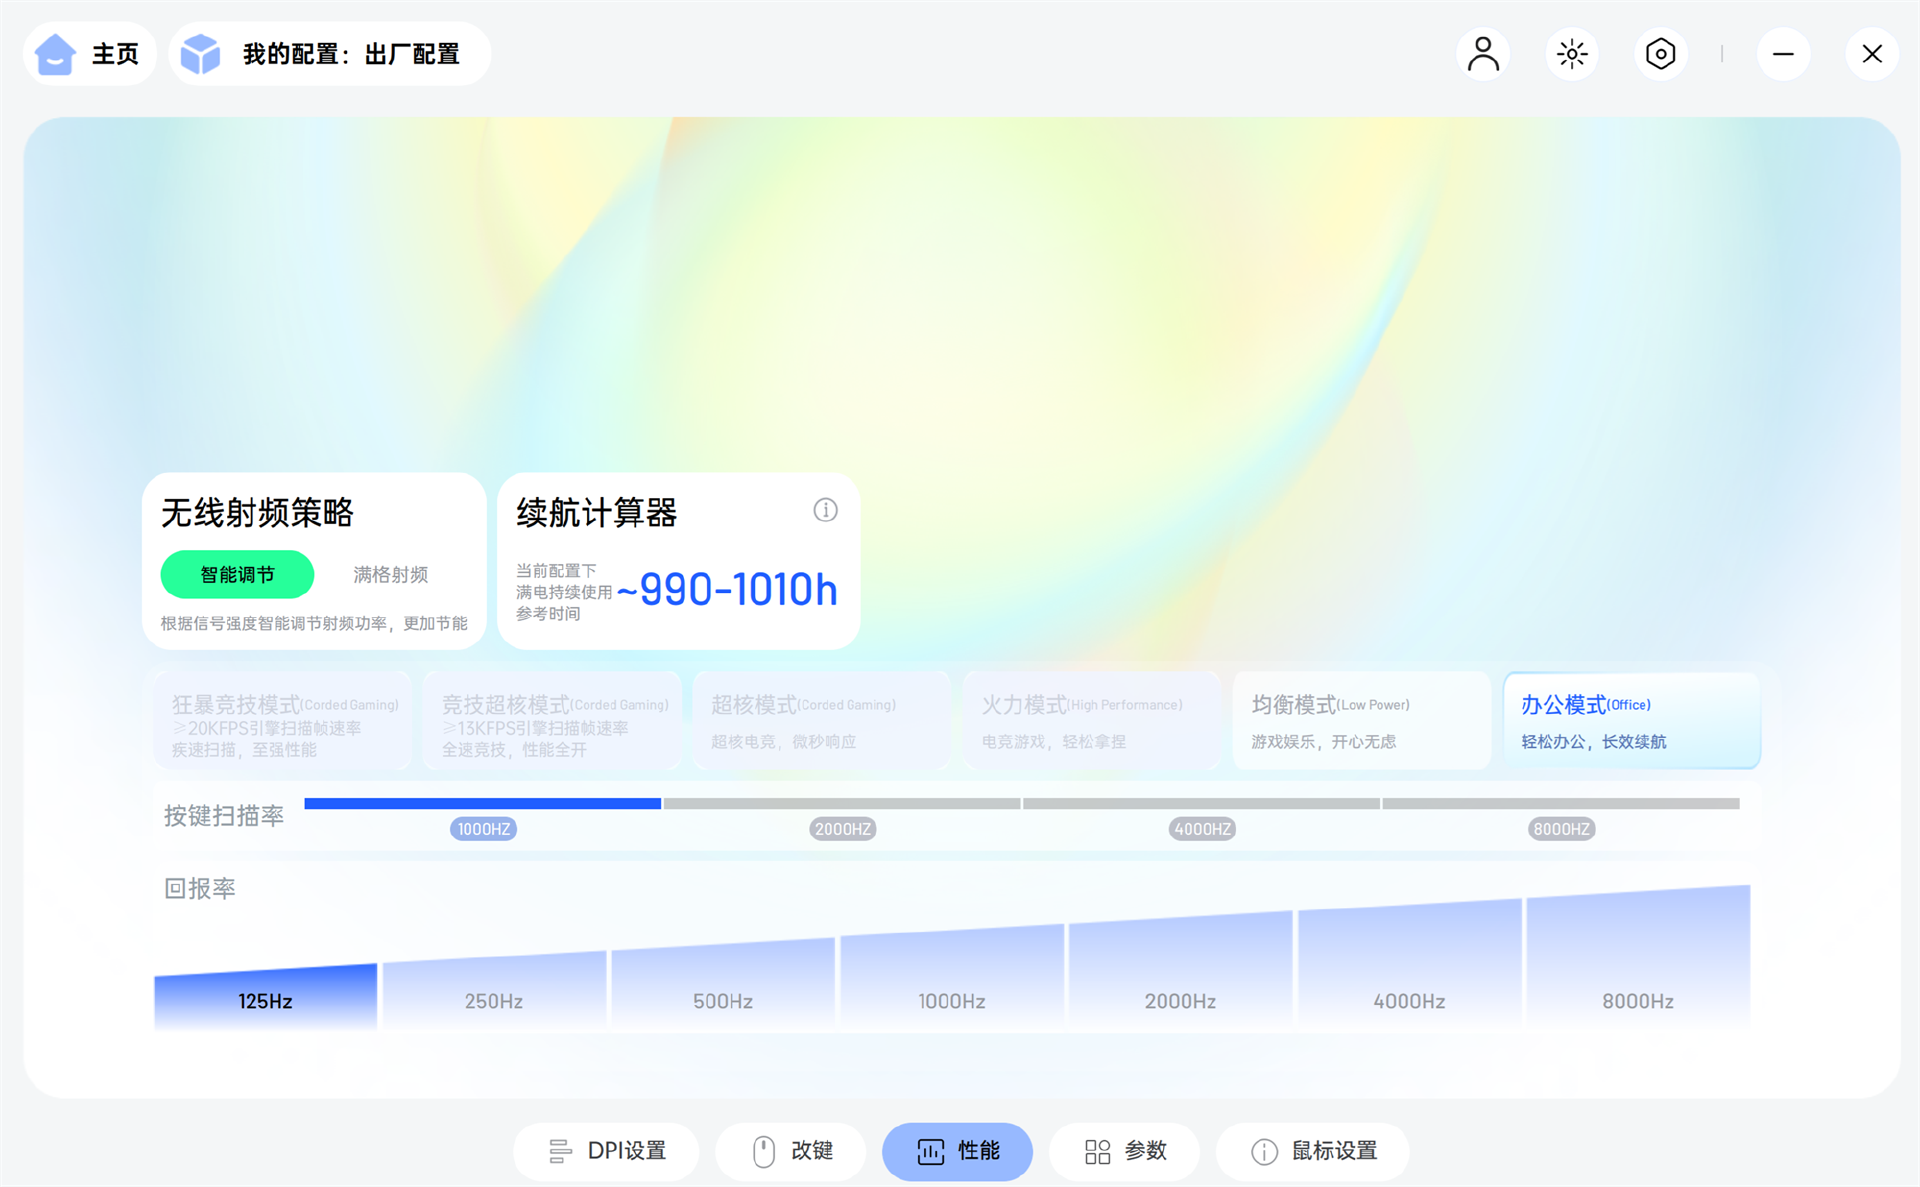Open the cube icon profile 我的配置
Viewport: 1920px width, 1187px height.
click(200, 54)
